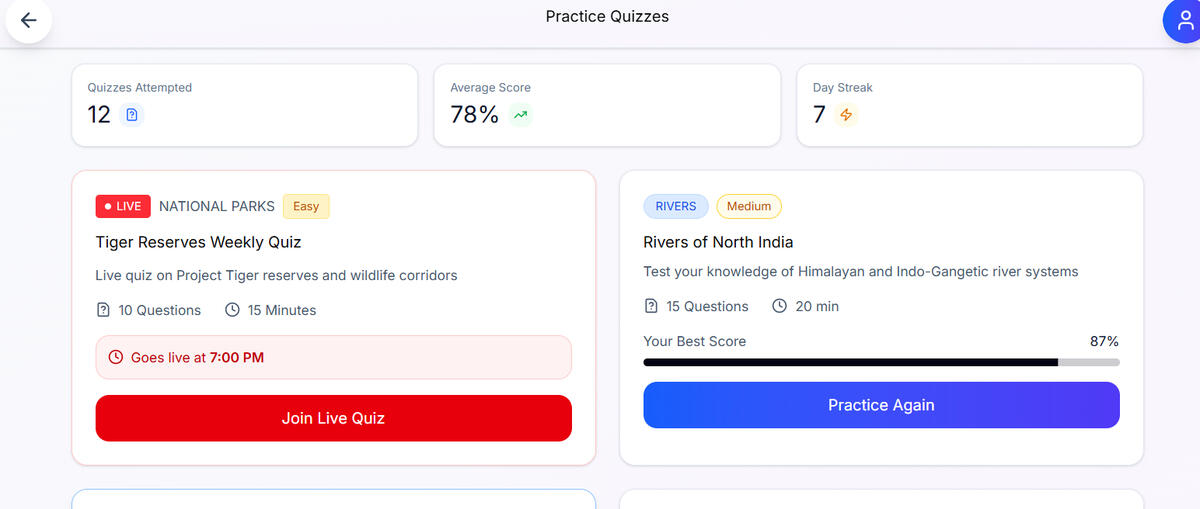
Task: Click the Your Best Score progress bar
Action: click(x=881, y=362)
